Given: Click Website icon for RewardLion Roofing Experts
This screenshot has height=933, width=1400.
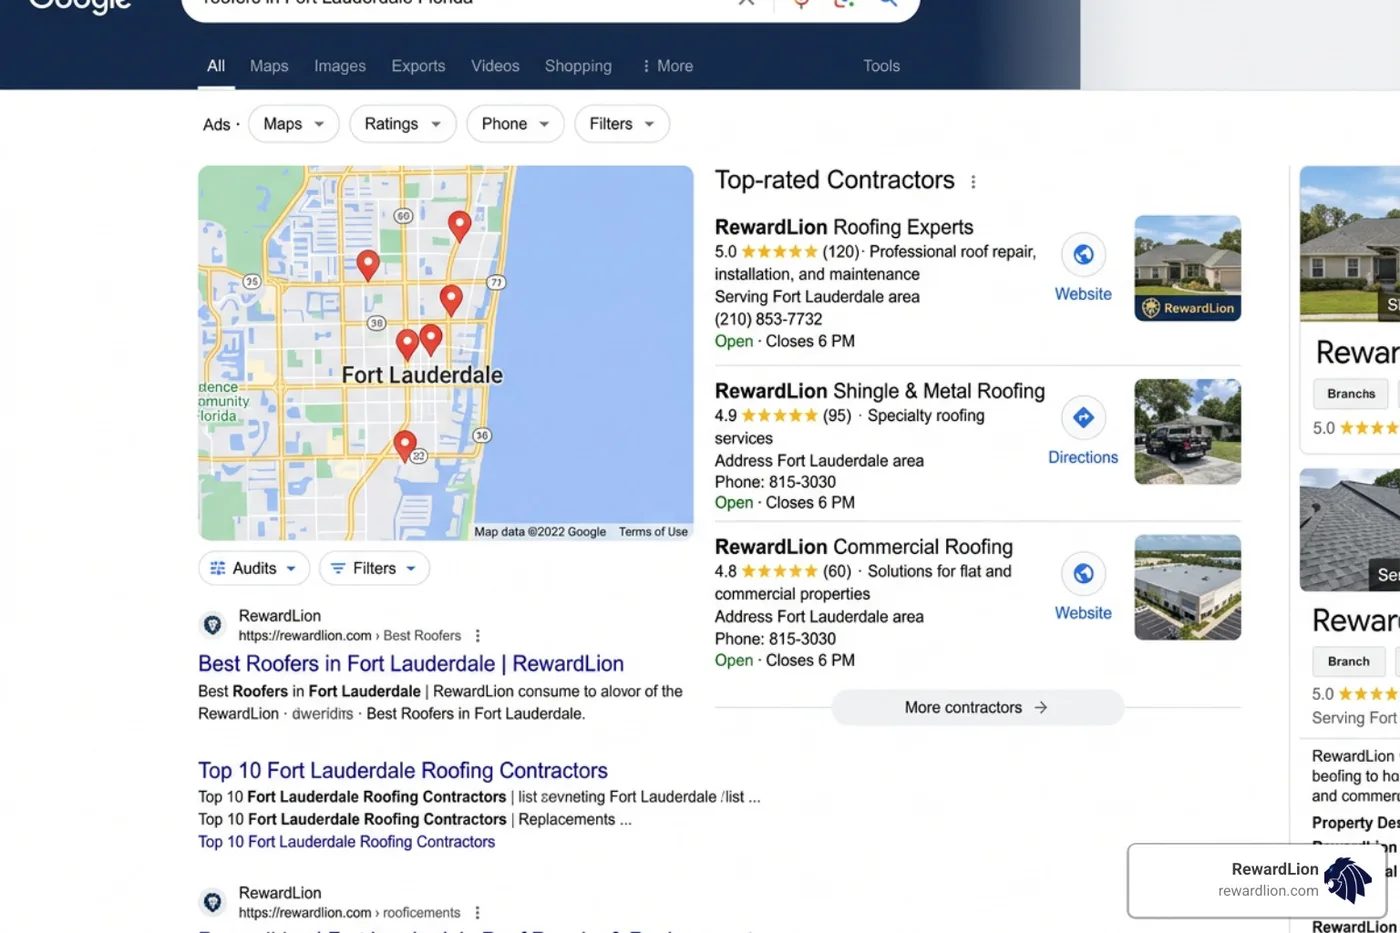Looking at the screenshot, I should coord(1083,255).
